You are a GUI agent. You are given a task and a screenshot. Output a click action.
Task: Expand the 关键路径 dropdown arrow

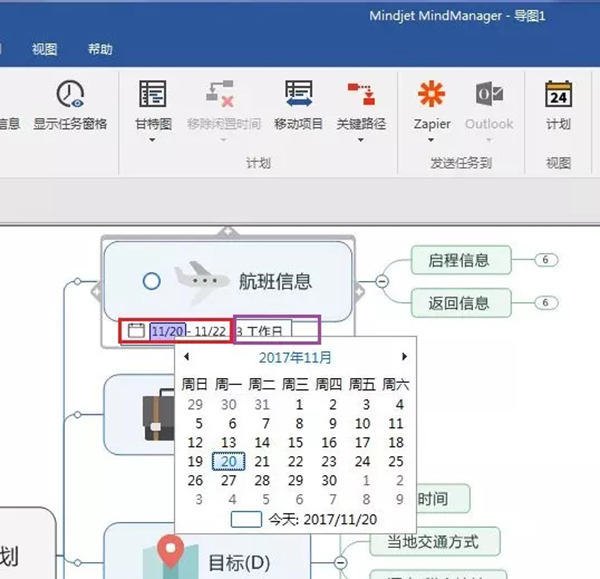(360, 140)
